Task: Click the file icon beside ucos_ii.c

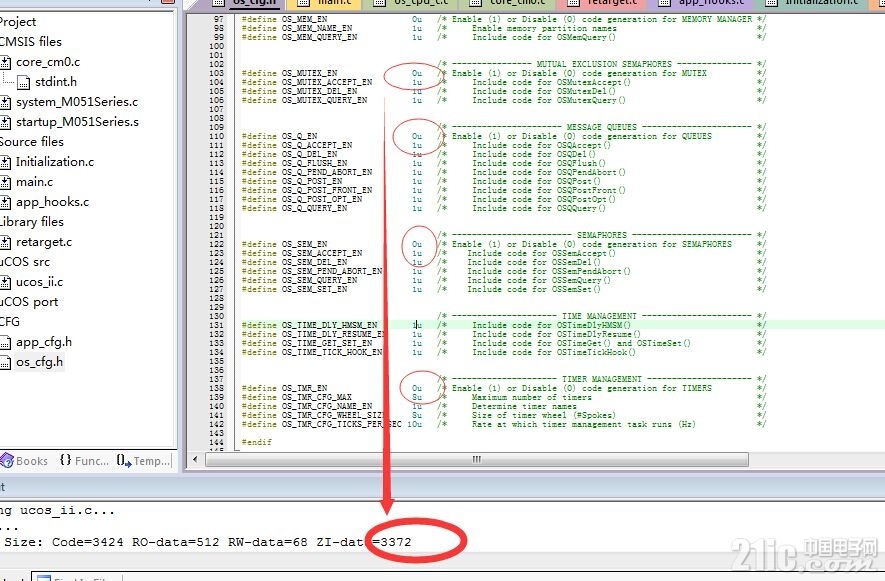Action: (5, 282)
